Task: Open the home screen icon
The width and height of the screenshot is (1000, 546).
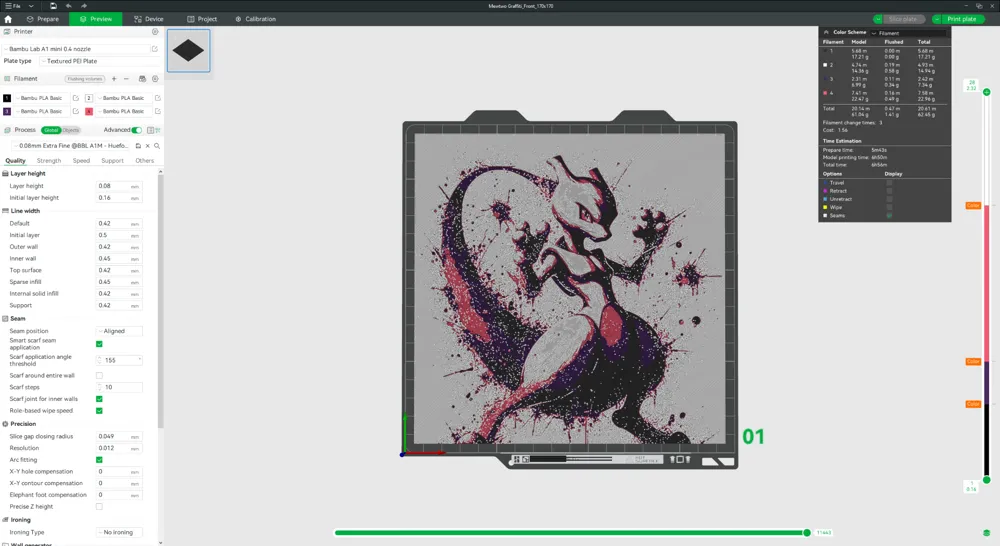Action: coord(8,19)
